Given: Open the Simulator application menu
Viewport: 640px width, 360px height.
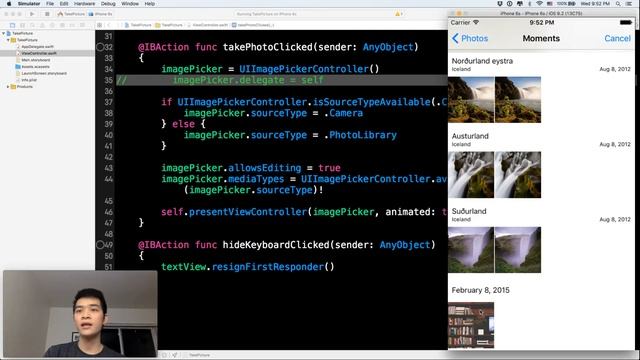Looking at the screenshot, I should (29, 4).
